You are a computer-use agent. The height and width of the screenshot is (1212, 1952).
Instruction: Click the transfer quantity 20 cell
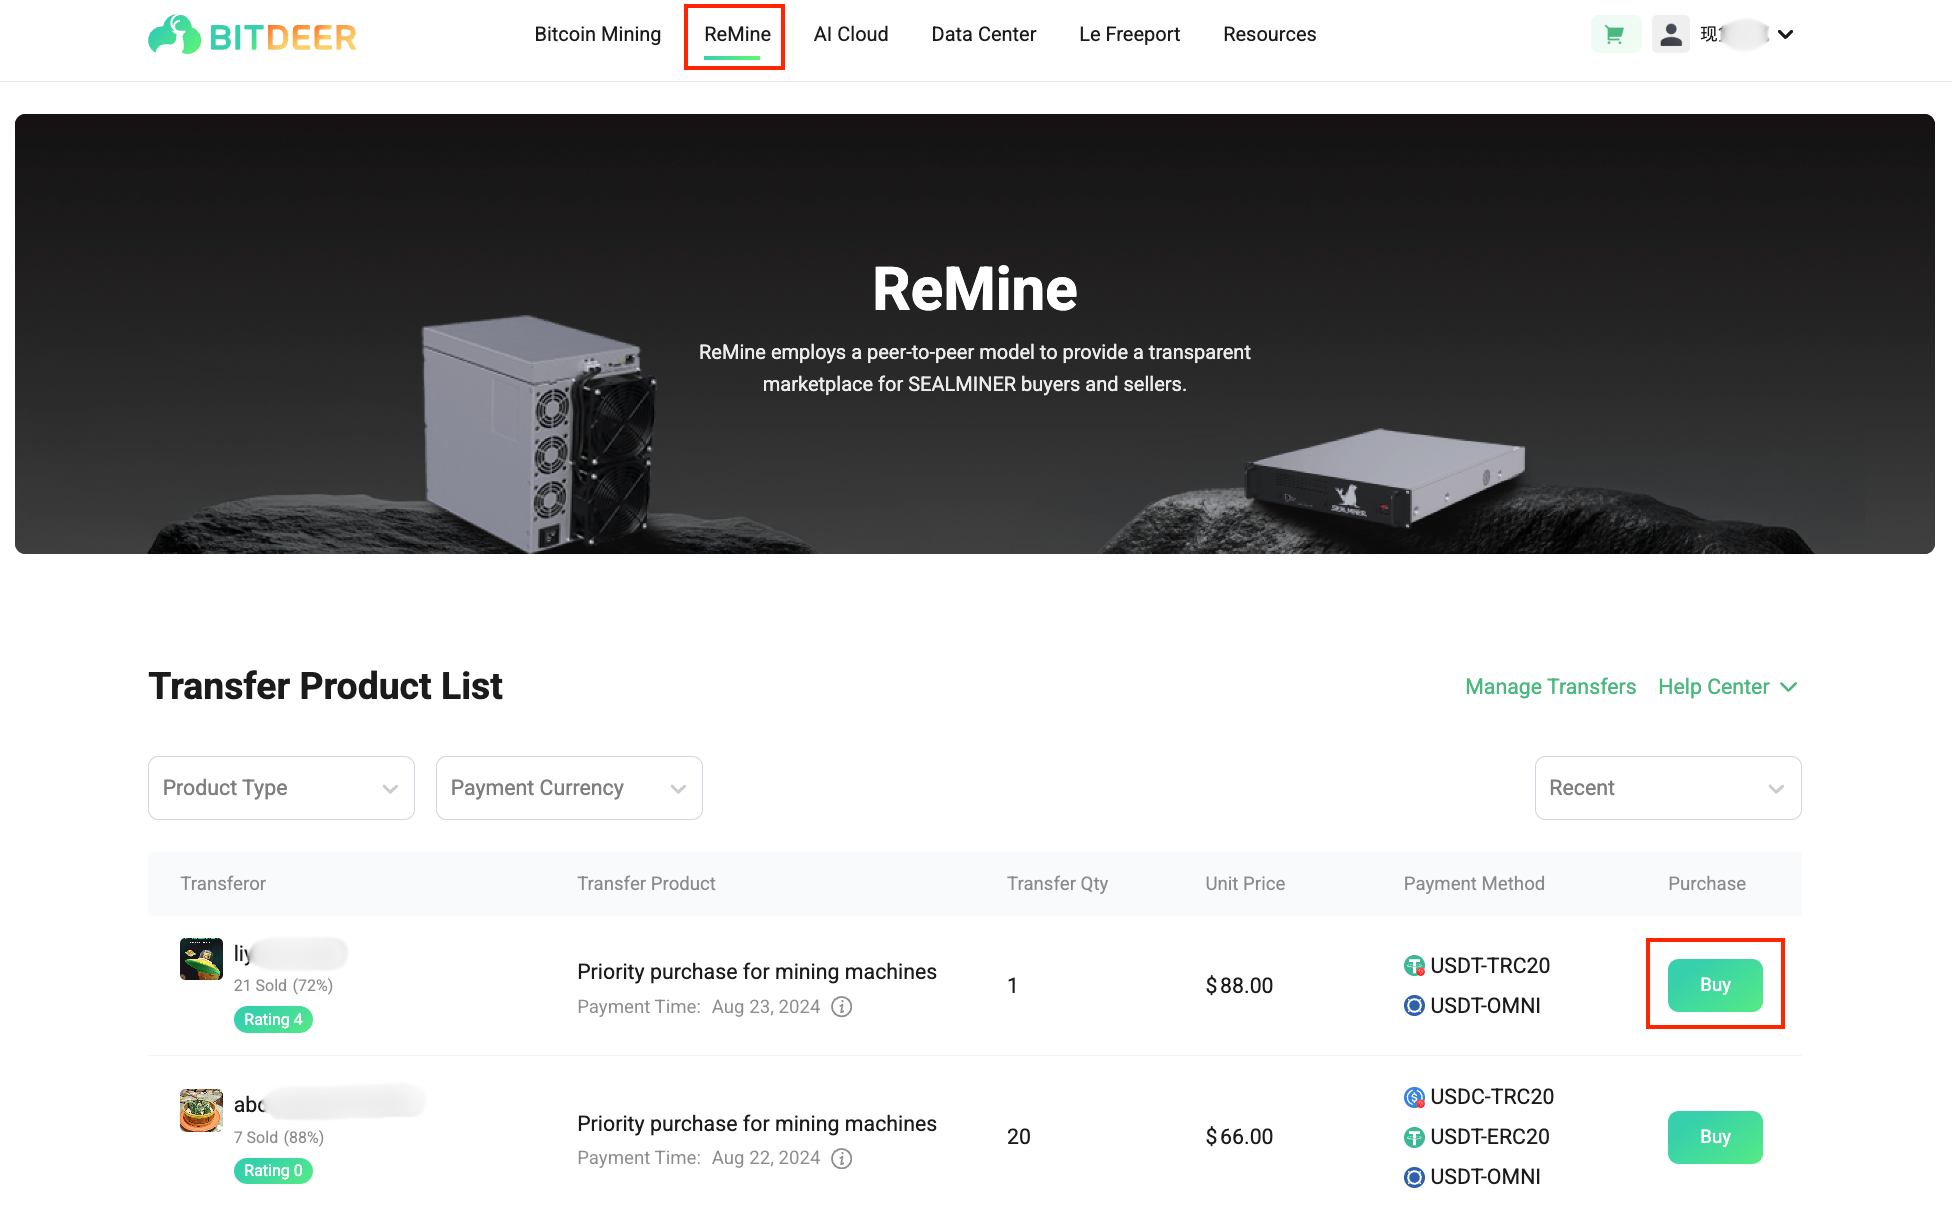[x=1019, y=1137]
